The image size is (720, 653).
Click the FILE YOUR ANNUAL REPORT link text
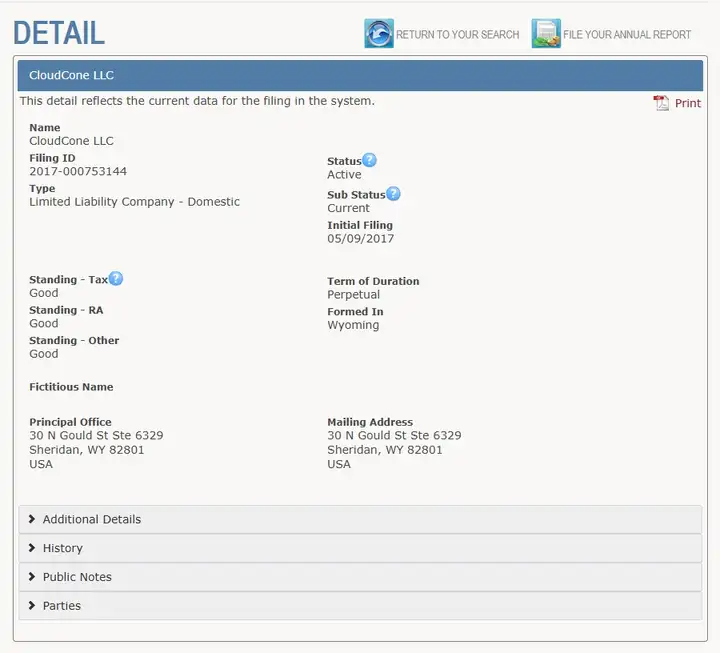[627, 34]
